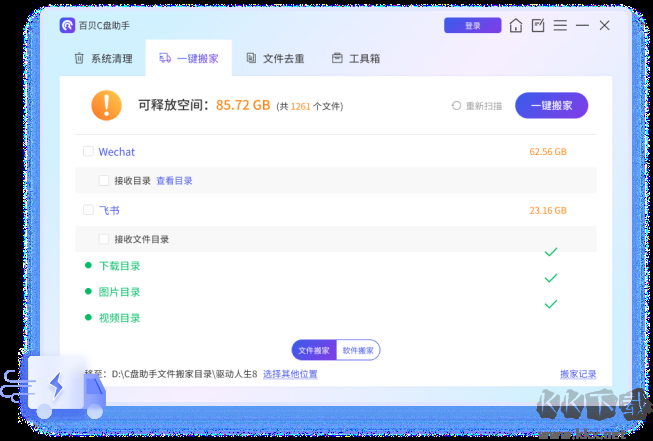Screen dimensions: 653x441
Task: Open the feedback note icon
Action: [538, 25]
